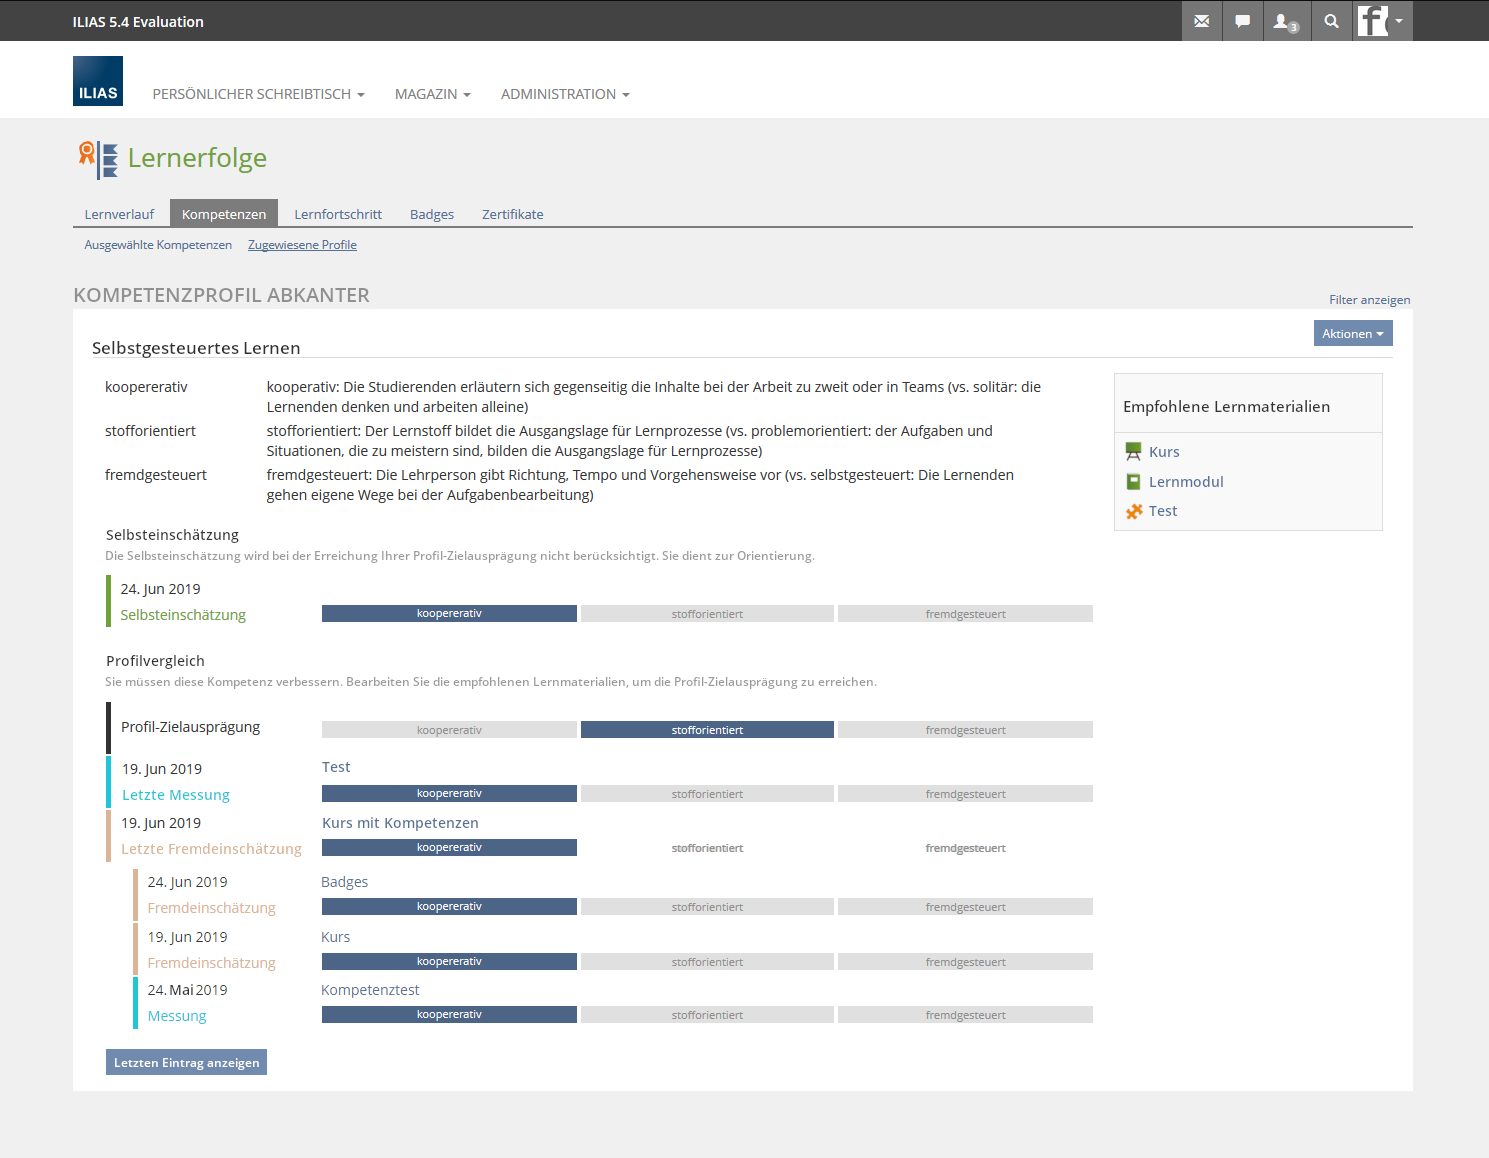The width and height of the screenshot is (1489, 1158).
Task: Click the contacts icon with badge
Action: pyautogui.click(x=1284, y=21)
